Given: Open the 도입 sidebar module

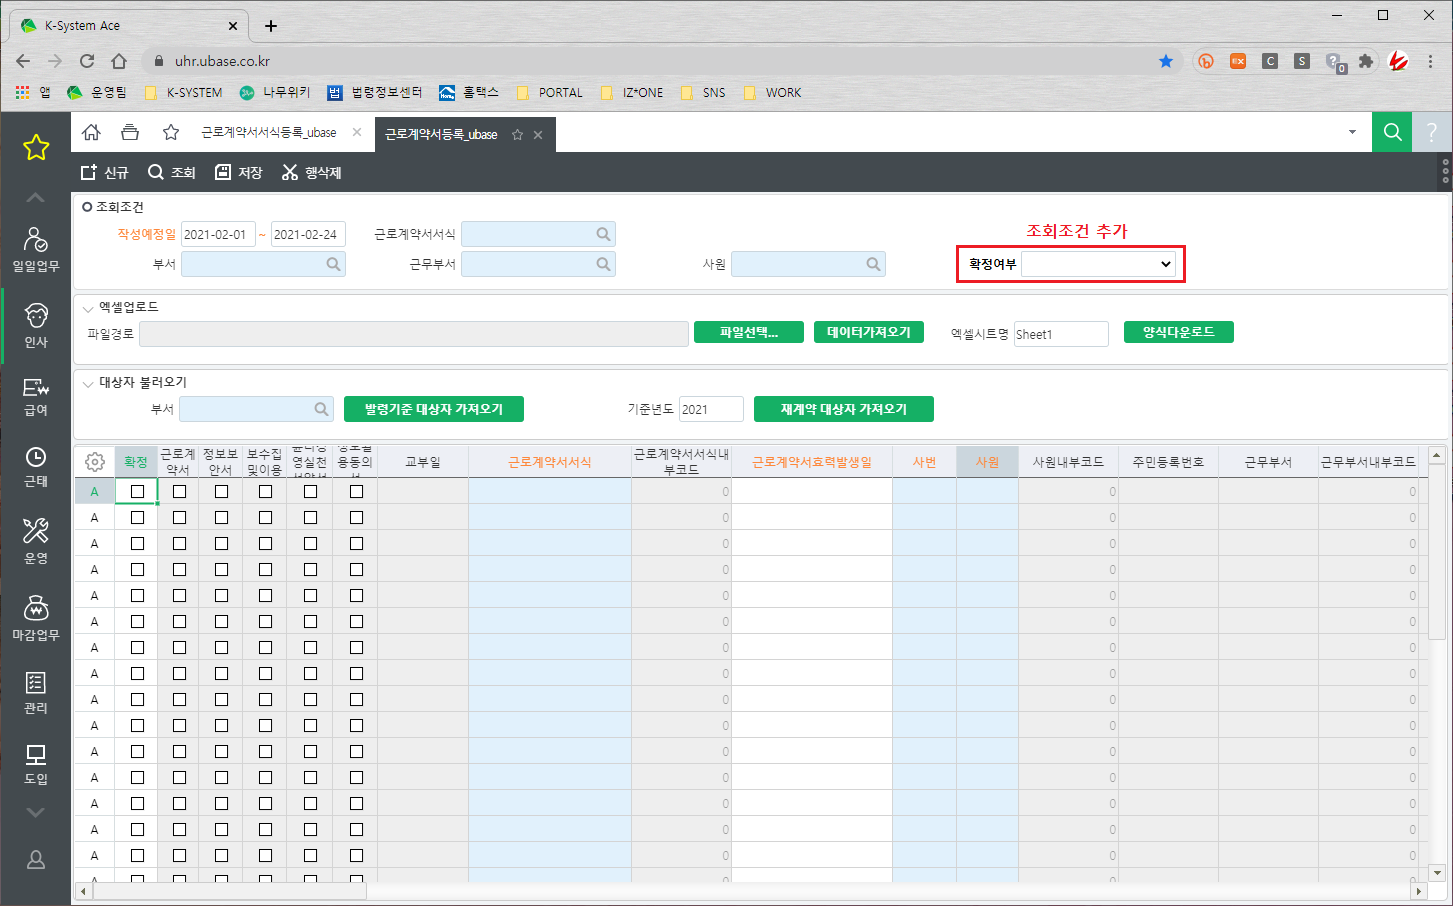Looking at the screenshot, I should [x=36, y=765].
